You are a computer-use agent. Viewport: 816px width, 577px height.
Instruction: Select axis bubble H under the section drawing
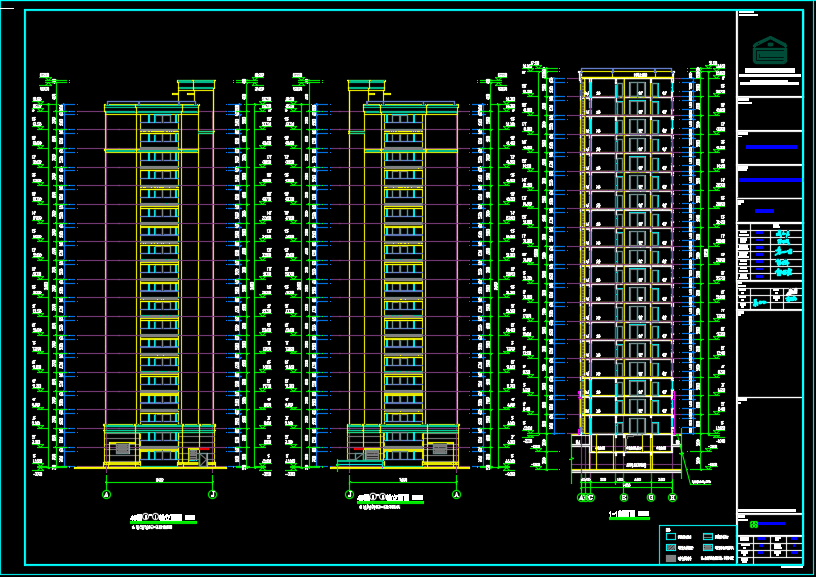(x=672, y=497)
